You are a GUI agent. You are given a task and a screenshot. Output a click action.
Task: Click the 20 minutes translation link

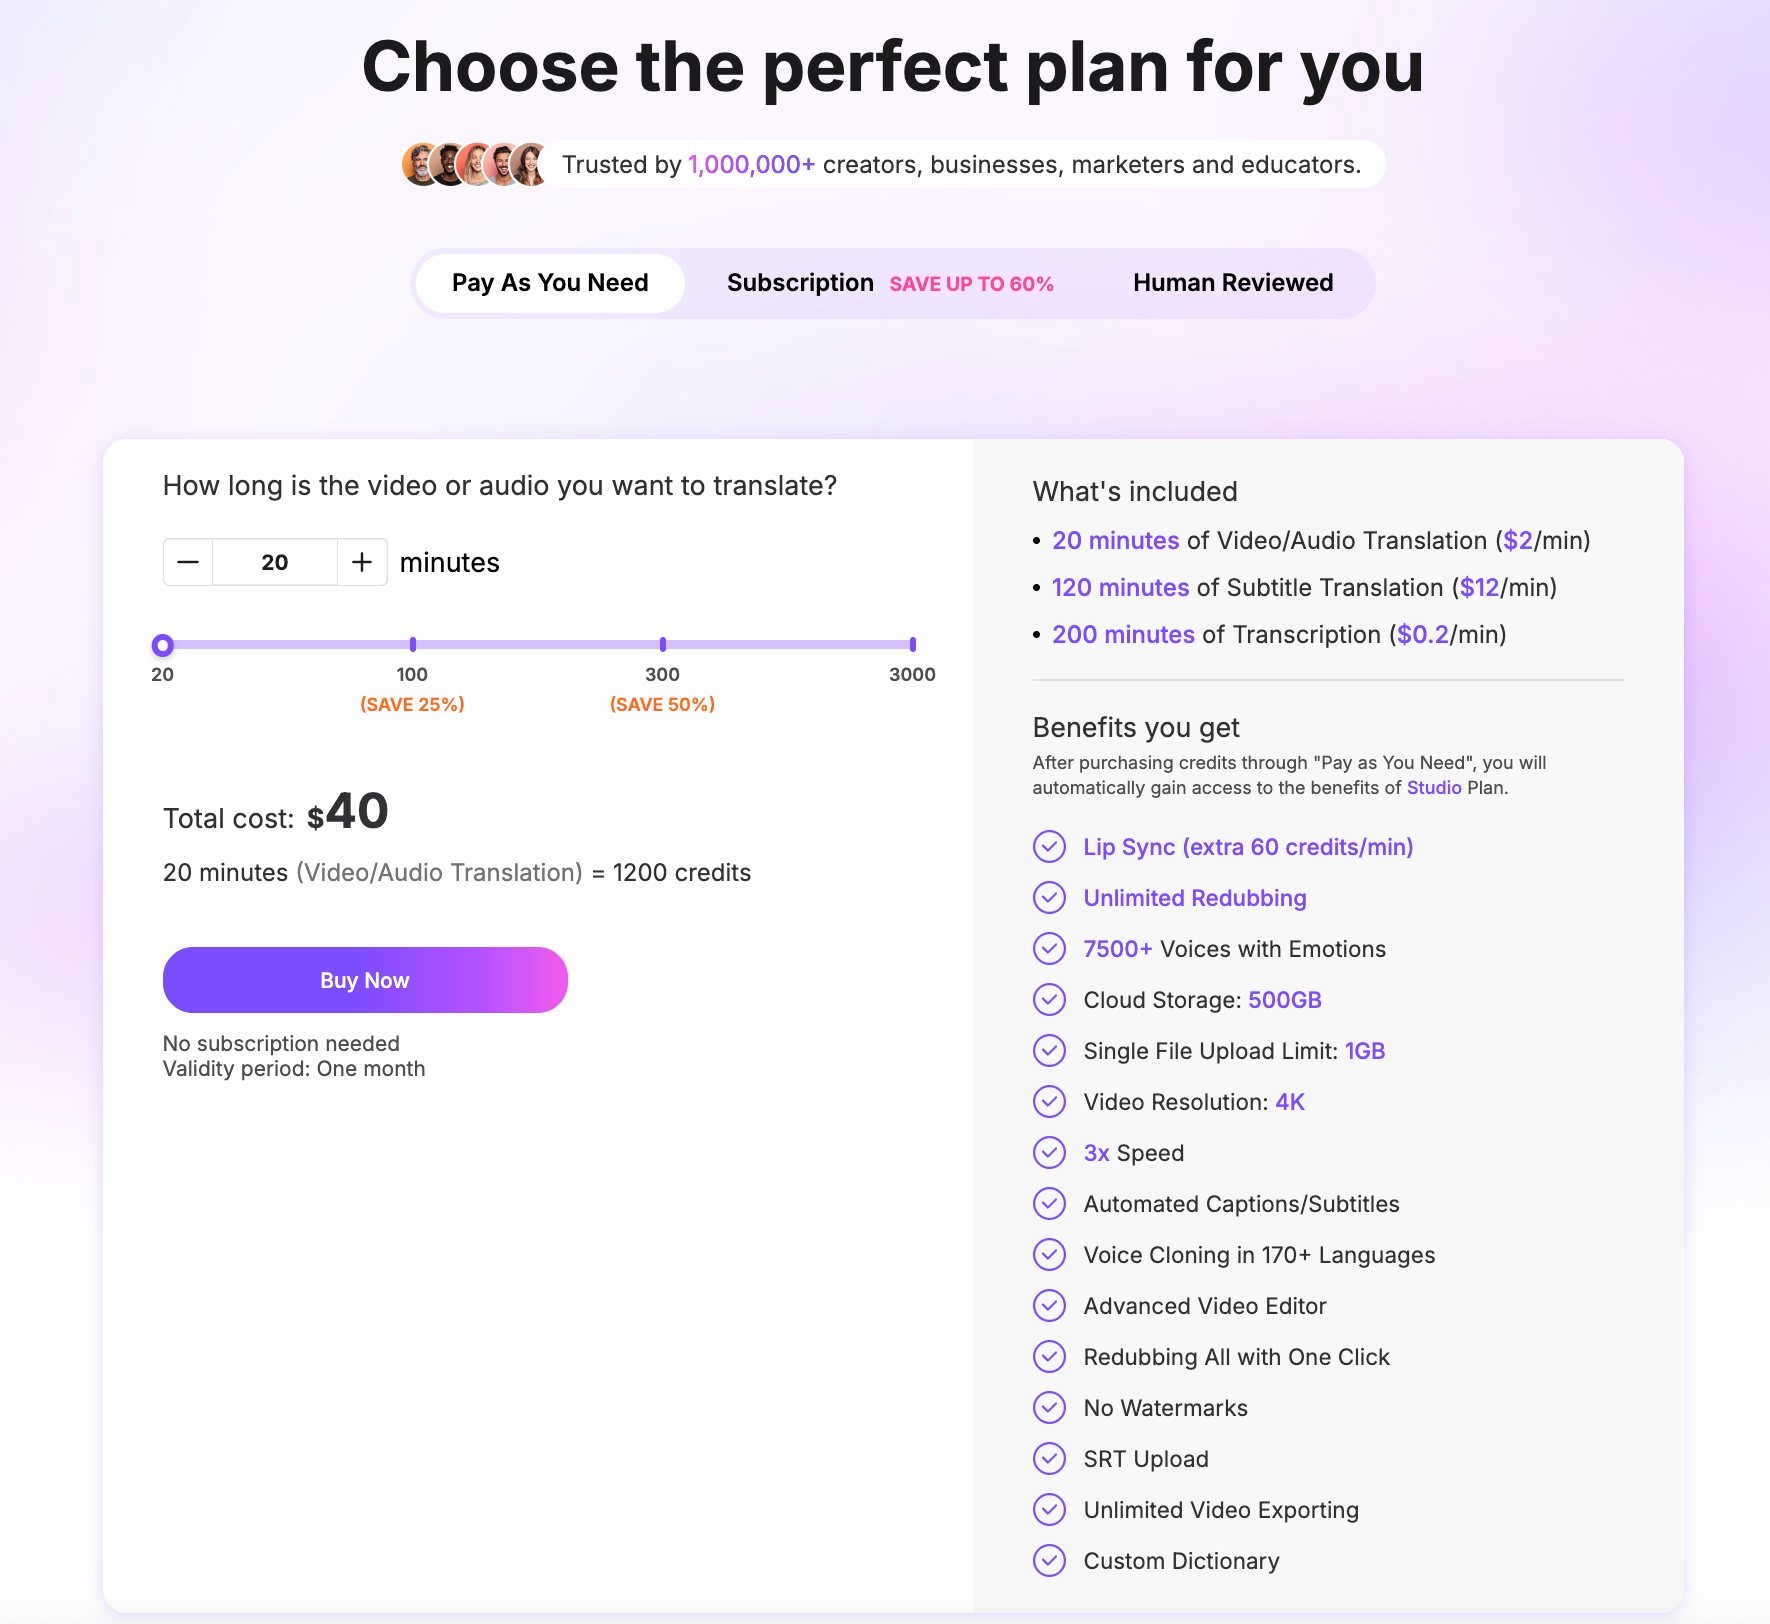tap(1114, 540)
